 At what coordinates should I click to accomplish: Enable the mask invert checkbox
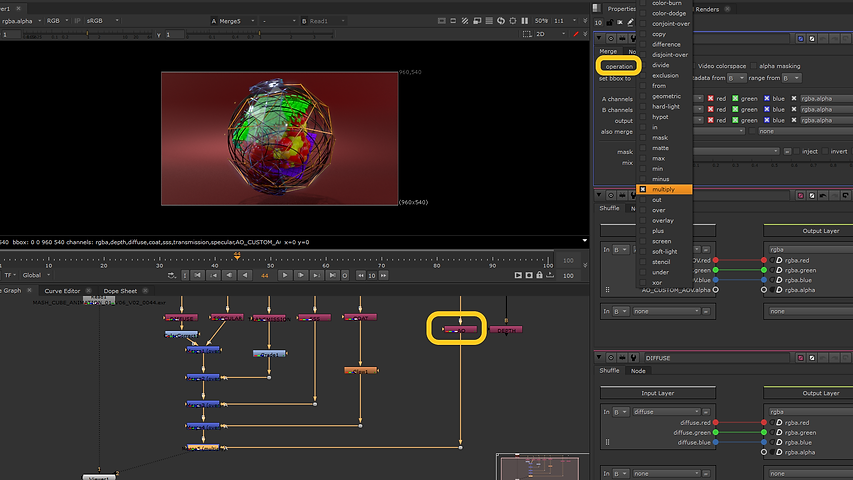coord(825,151)
